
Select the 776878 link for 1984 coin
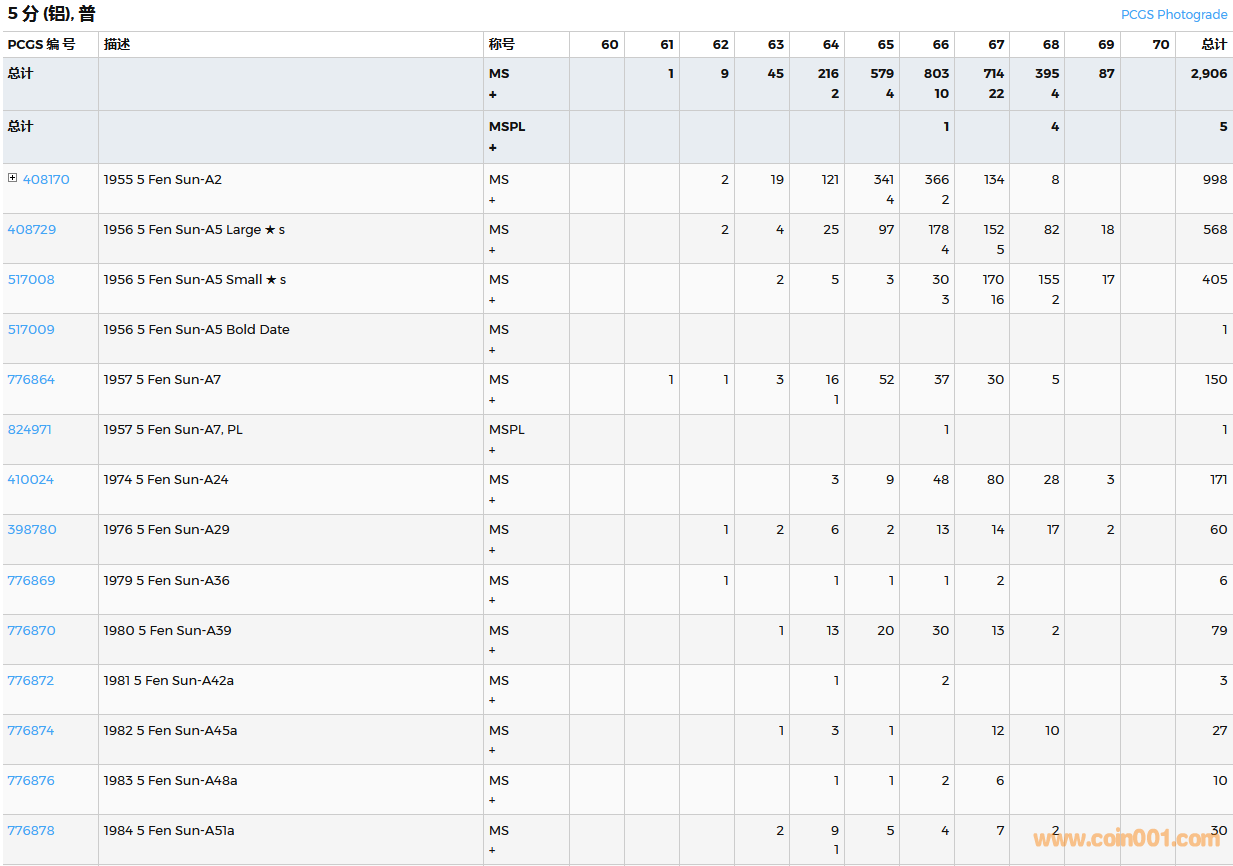(31, 830)
